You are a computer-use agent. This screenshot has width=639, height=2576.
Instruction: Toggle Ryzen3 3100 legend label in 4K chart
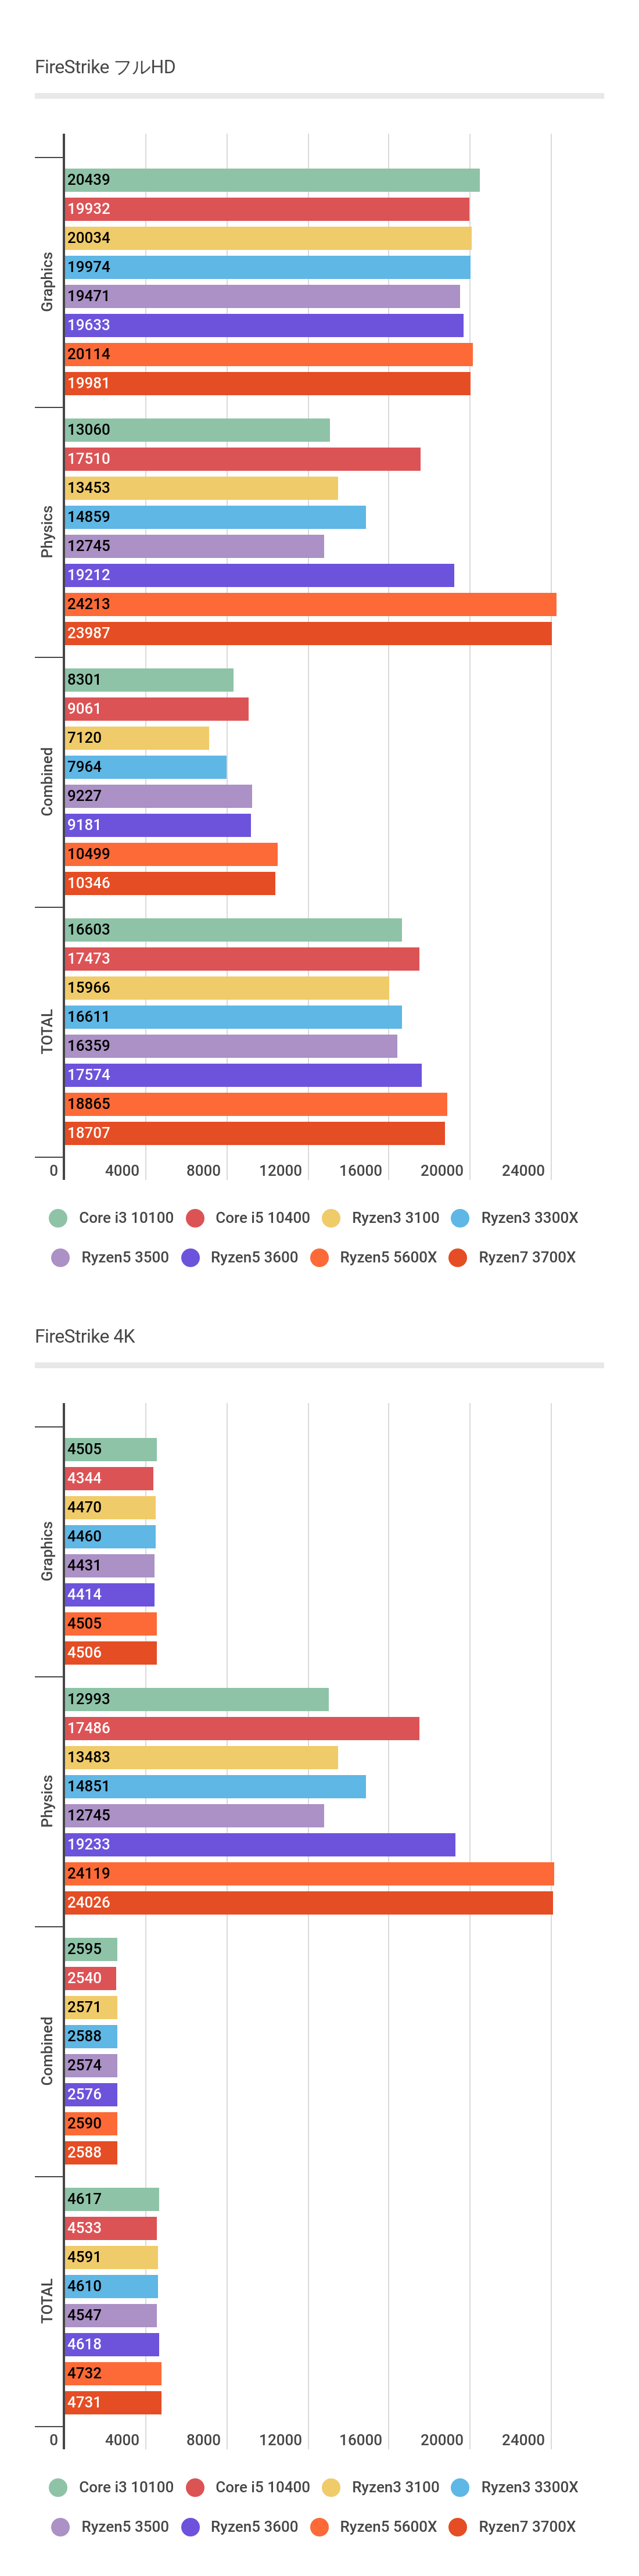(x=395, y=2486)
